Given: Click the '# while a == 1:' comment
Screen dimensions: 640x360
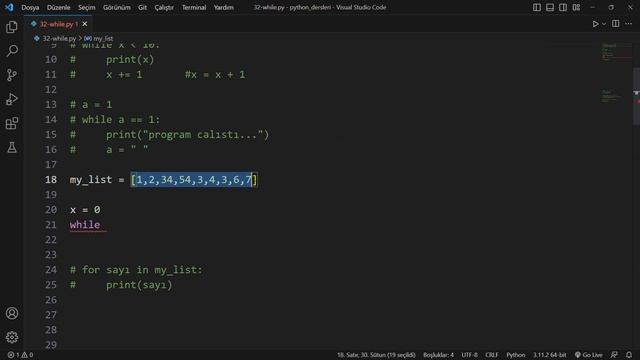Looking at the screenshot, I should click(115, 120).
